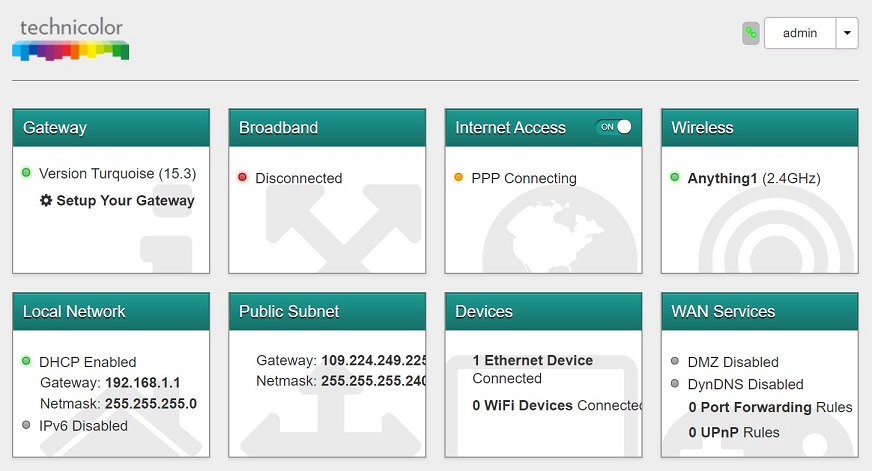Click the red Broadband Disconnected status indicator
The image size is (872, 471).
pyautogui.click(x=242, y=178)
